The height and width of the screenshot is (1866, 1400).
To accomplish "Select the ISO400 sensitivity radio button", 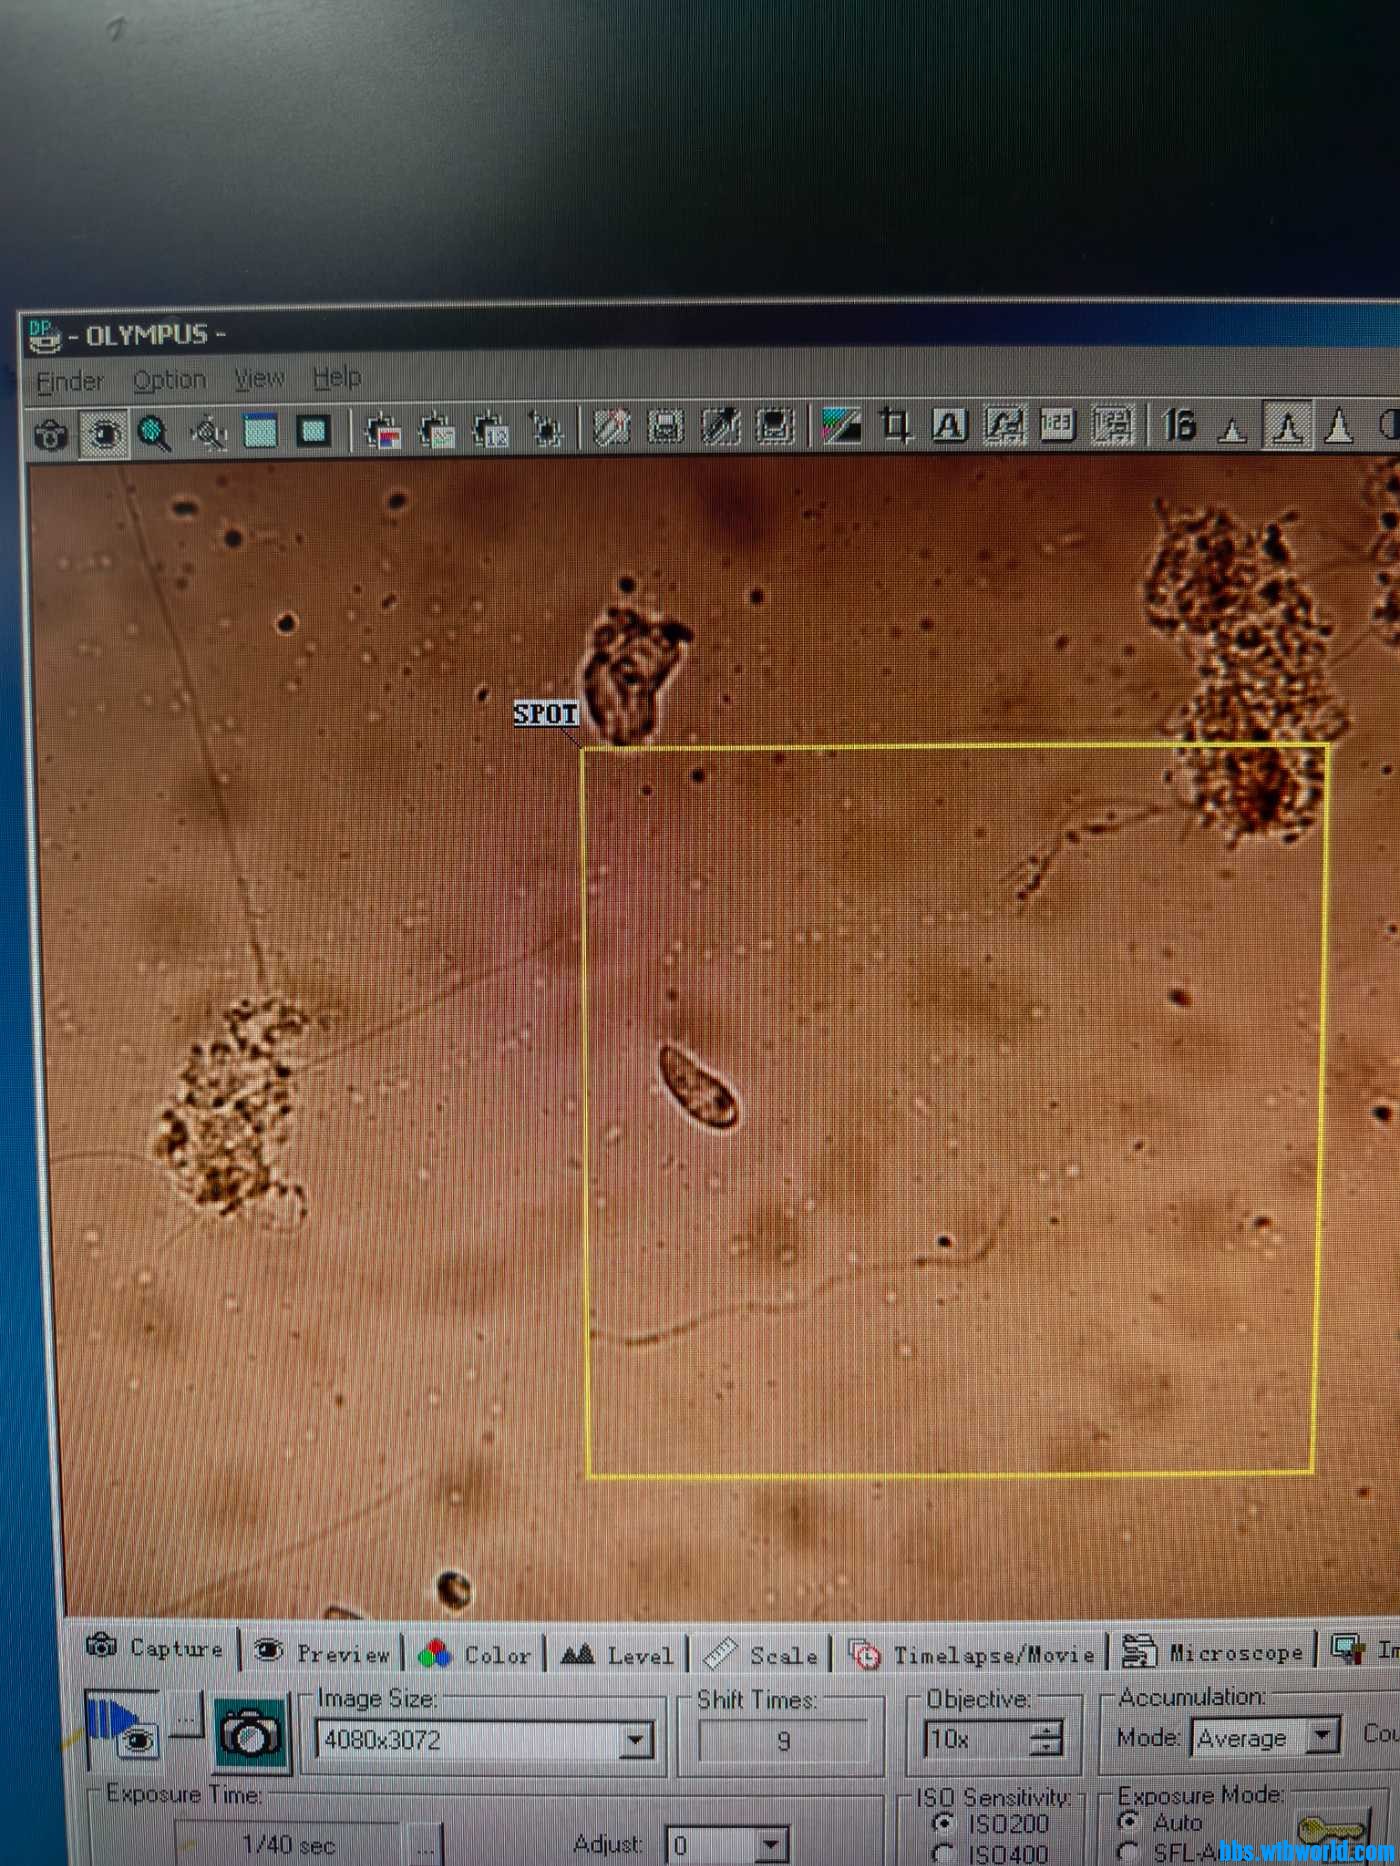I will coord(942,1853).
